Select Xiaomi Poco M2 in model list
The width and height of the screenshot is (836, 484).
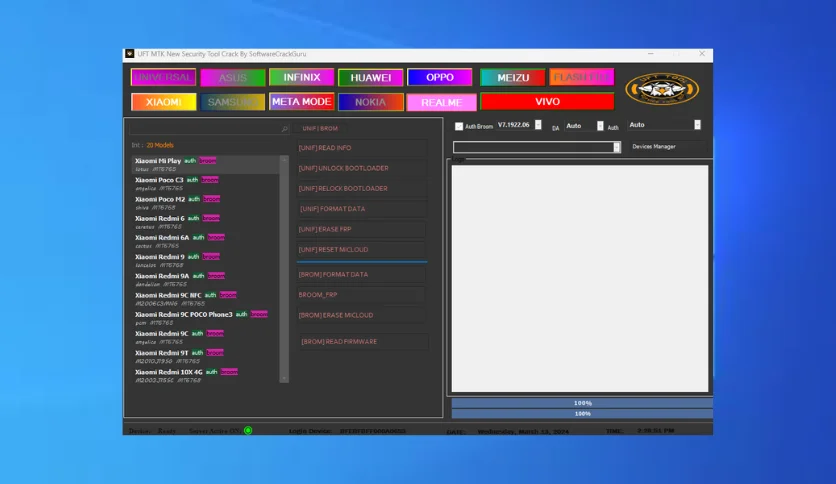pyautogui.click(x=205, y=203)
